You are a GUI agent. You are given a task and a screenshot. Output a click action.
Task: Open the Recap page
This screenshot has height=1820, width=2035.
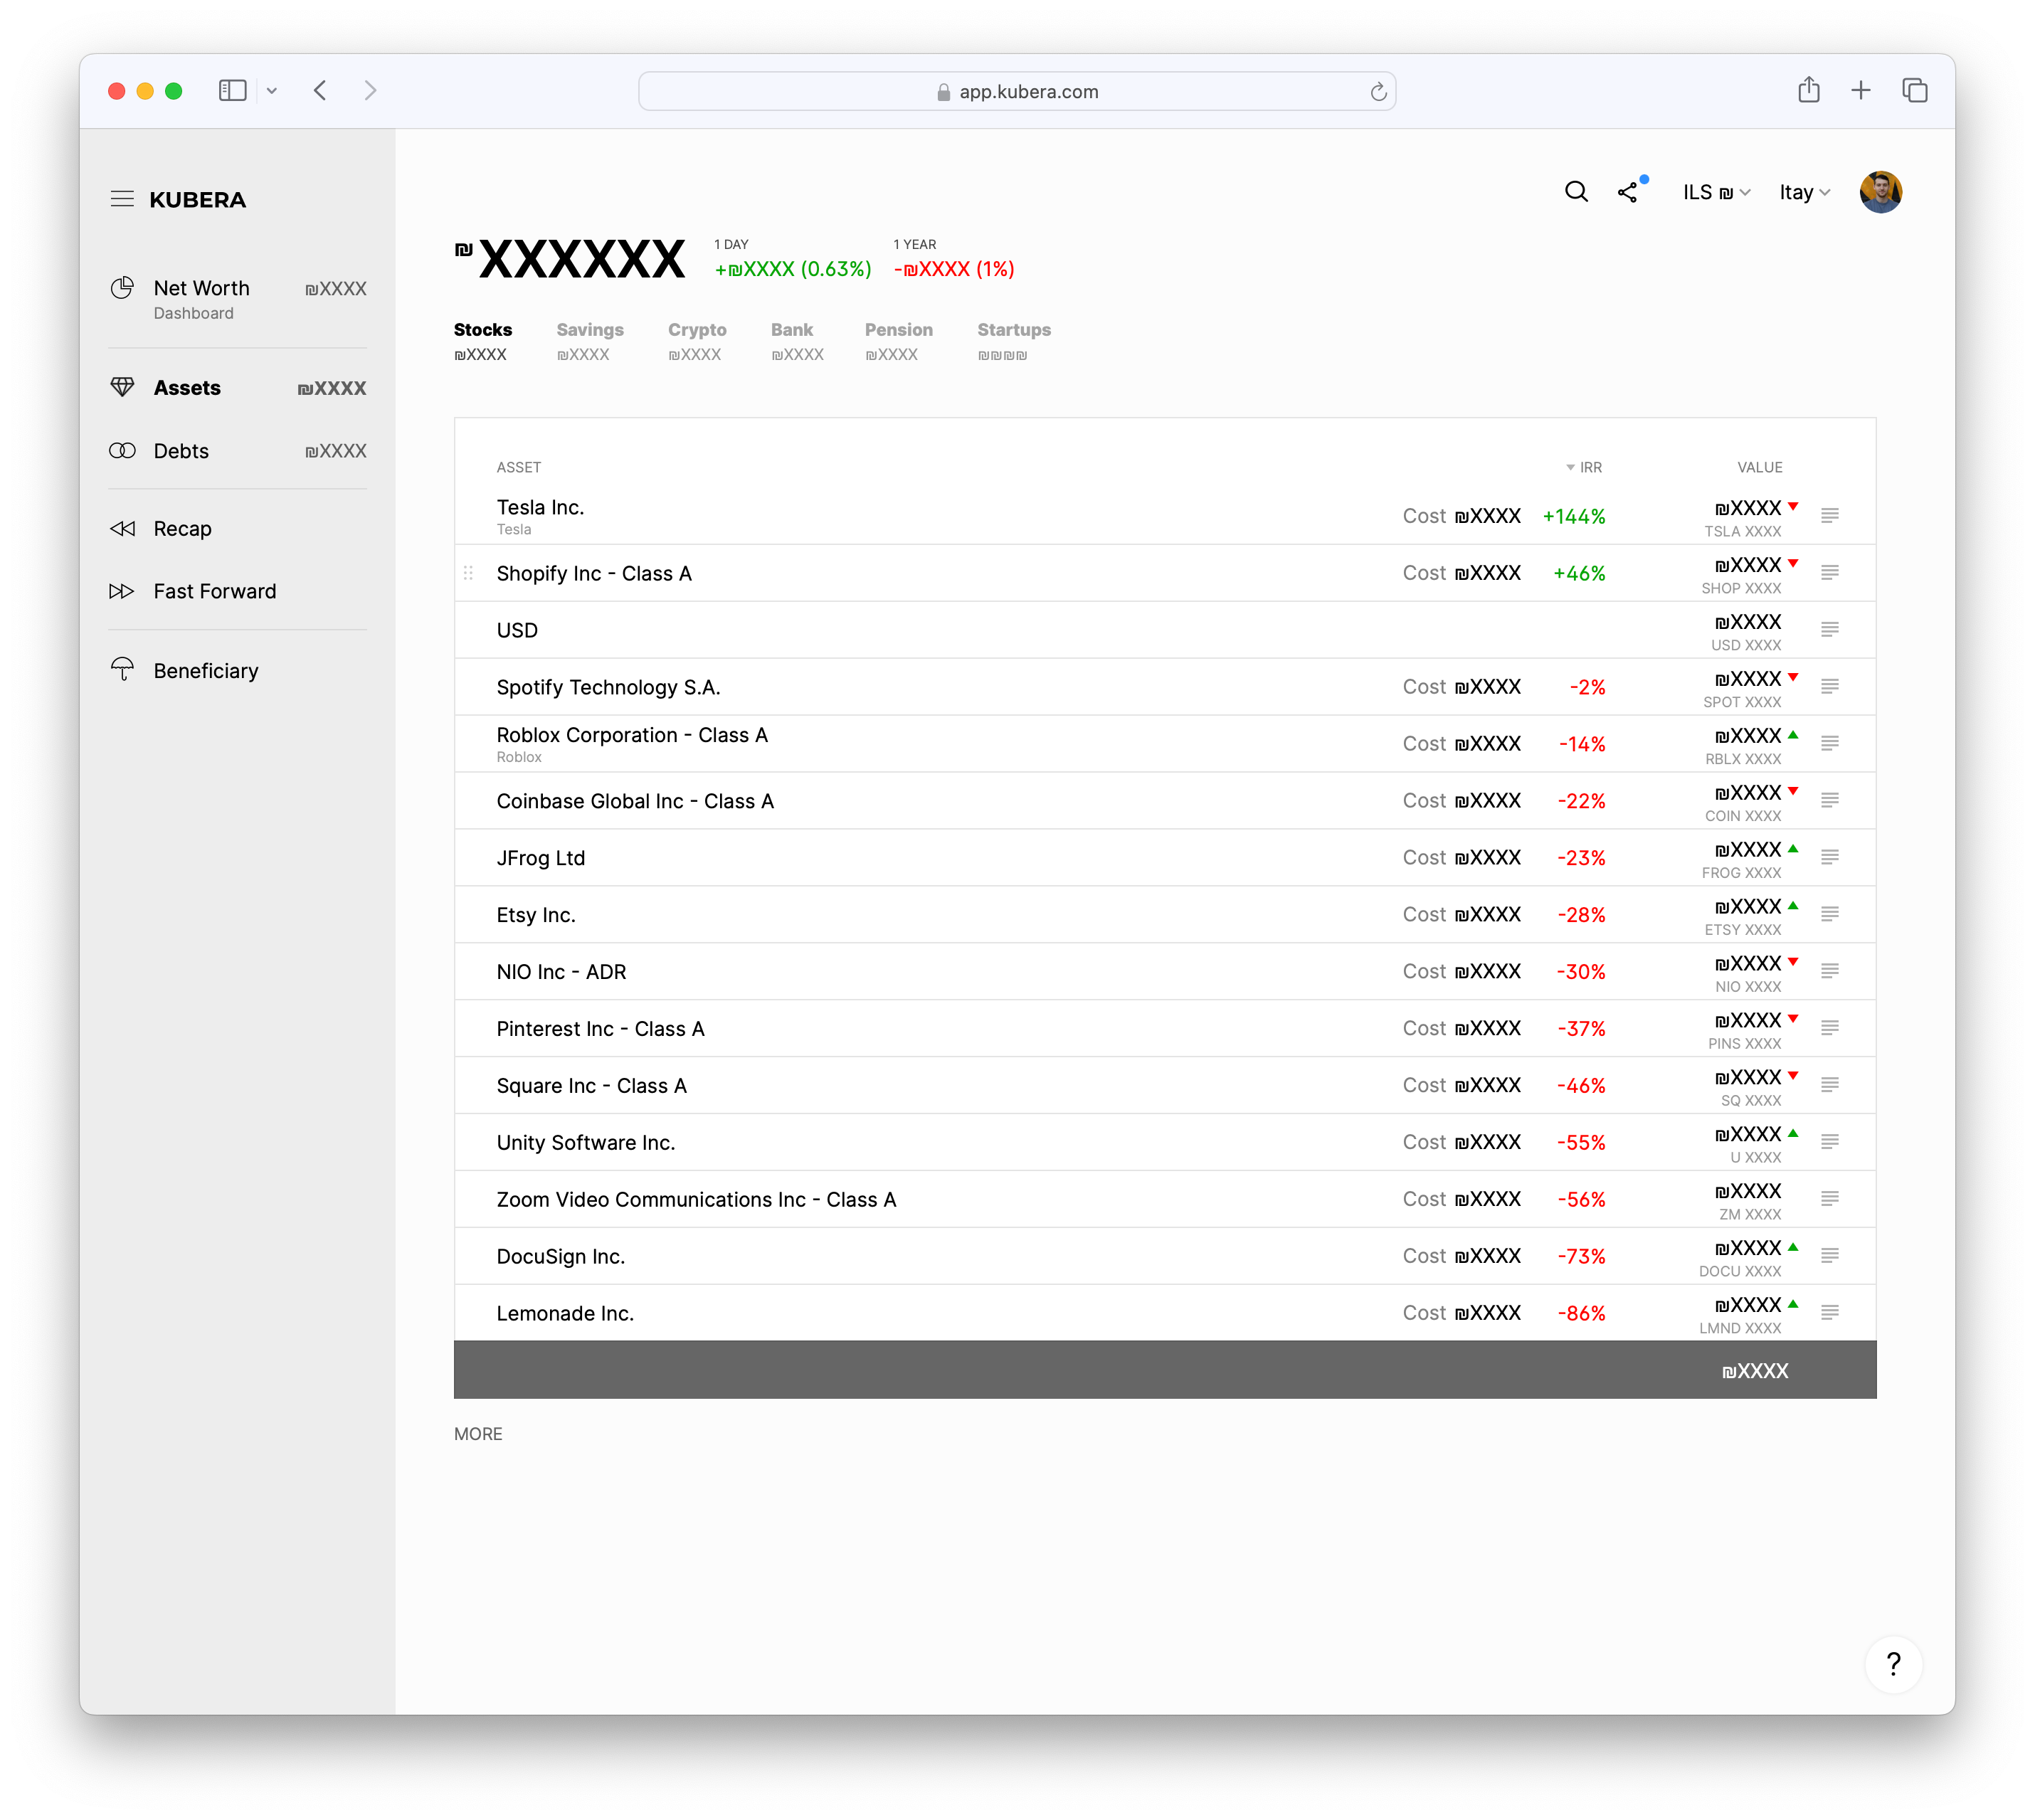[161, 528]
